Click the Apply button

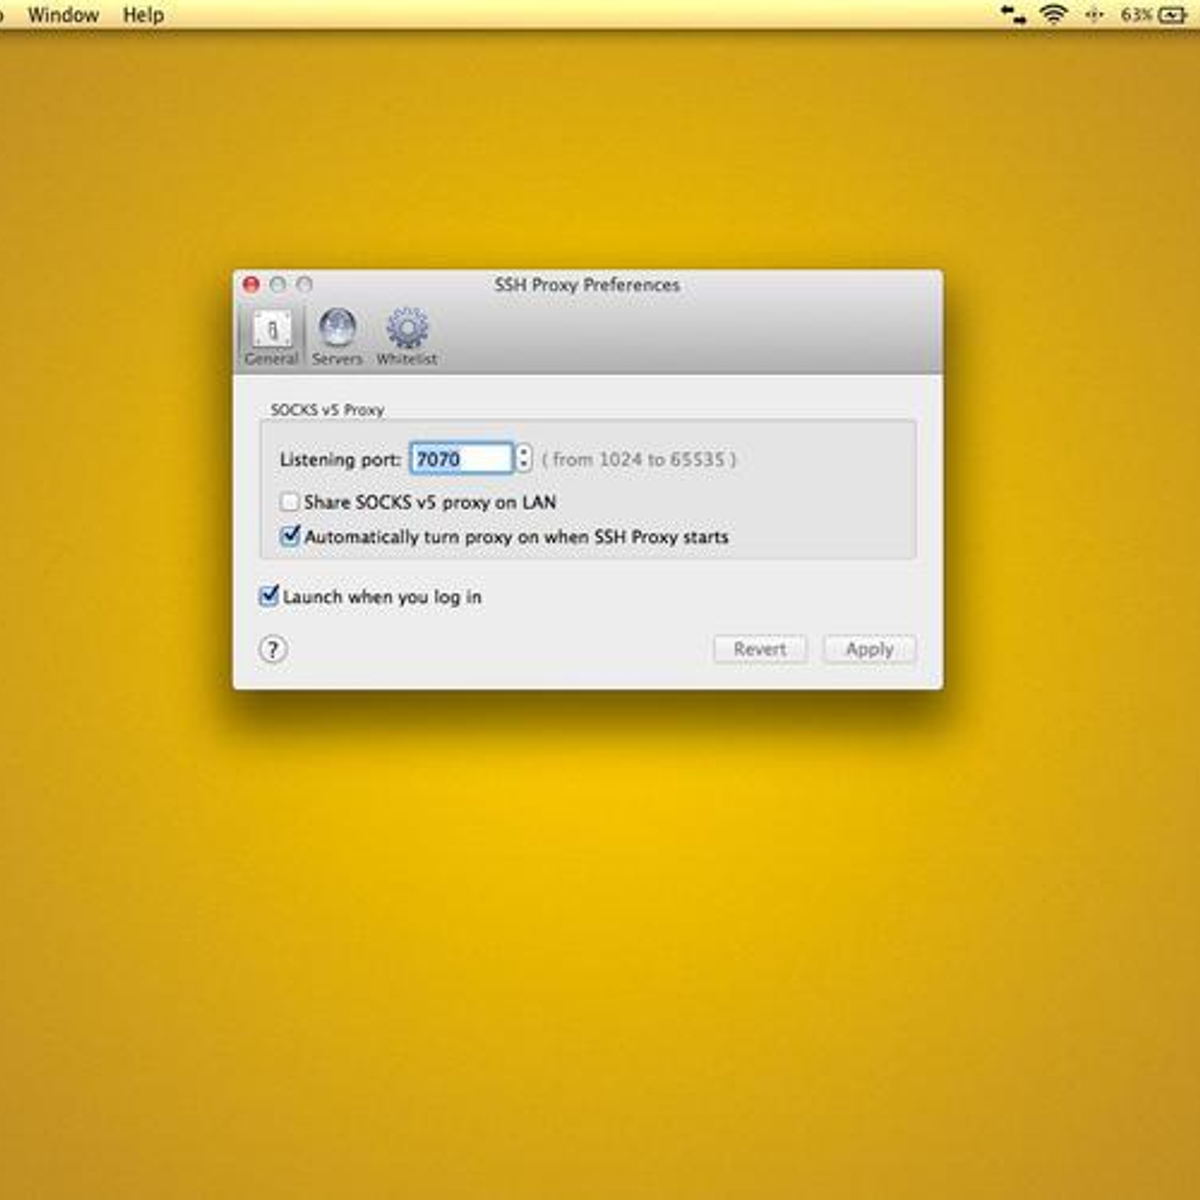869,649
